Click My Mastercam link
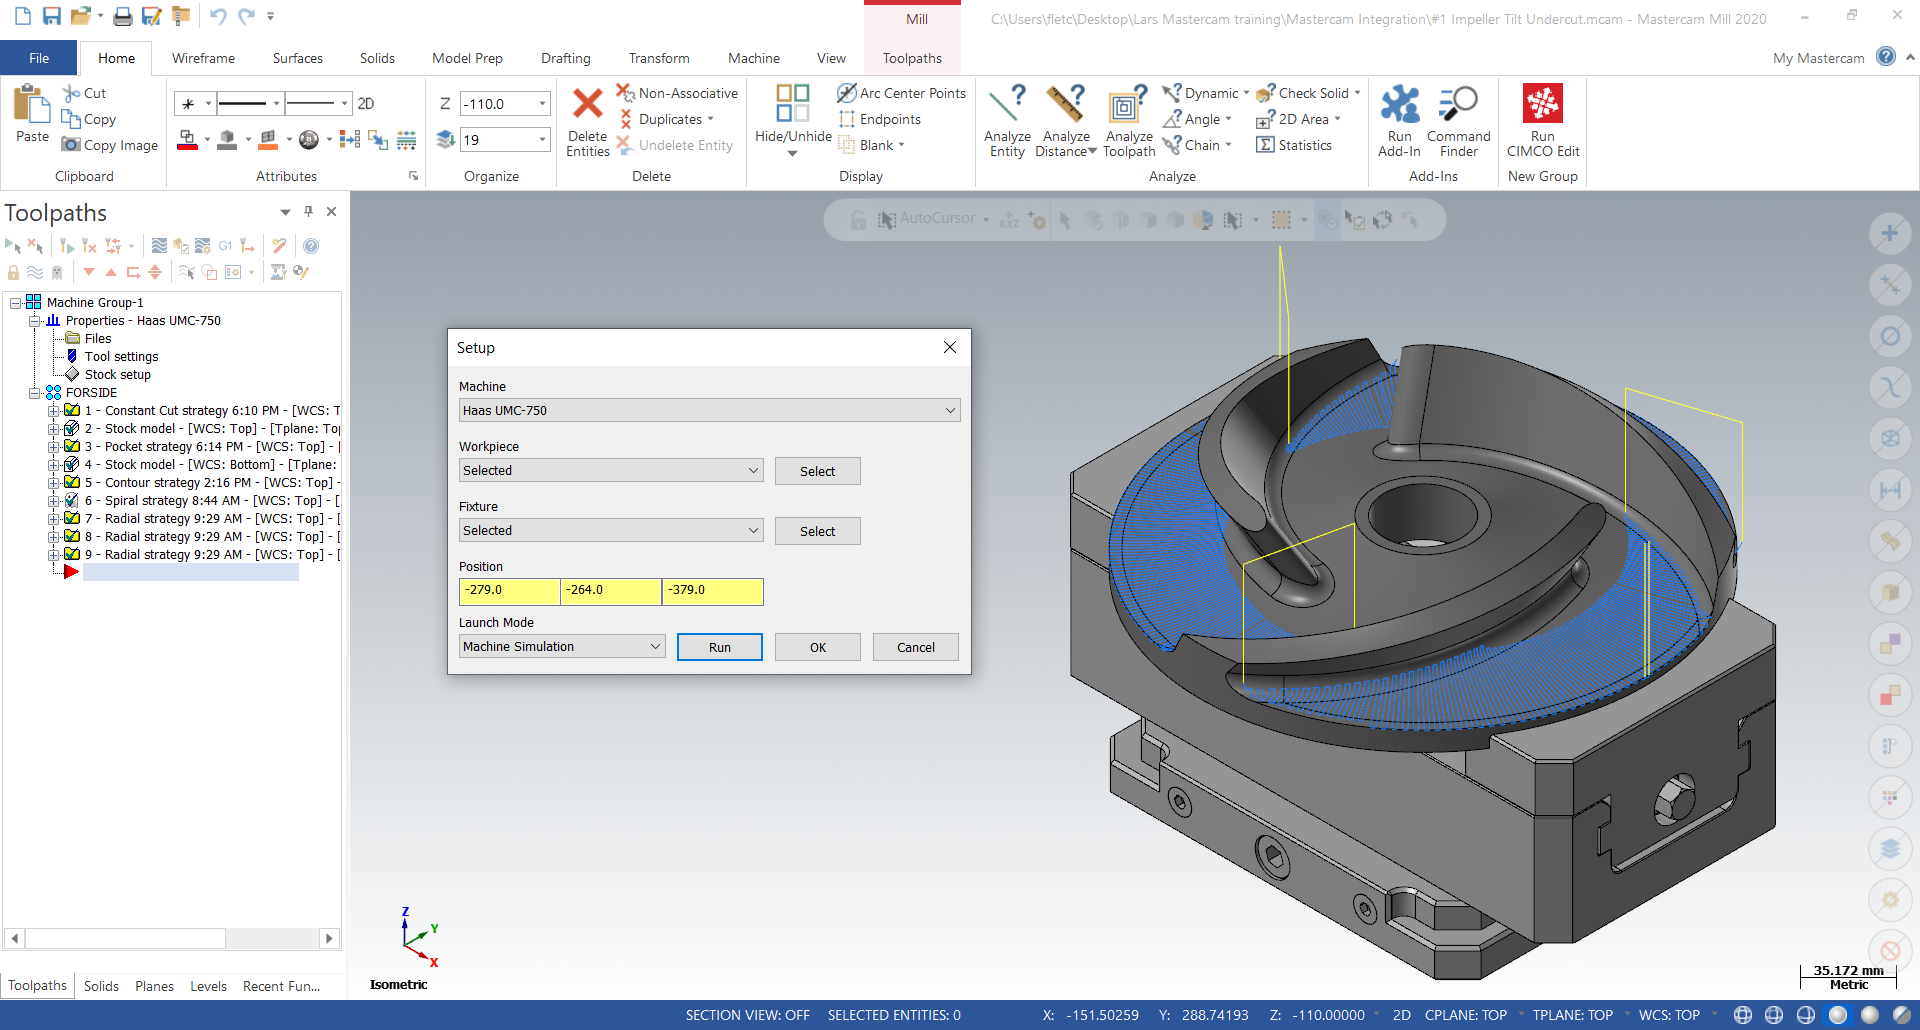Screen dimensions: 1920x1030 point(1818,58)
